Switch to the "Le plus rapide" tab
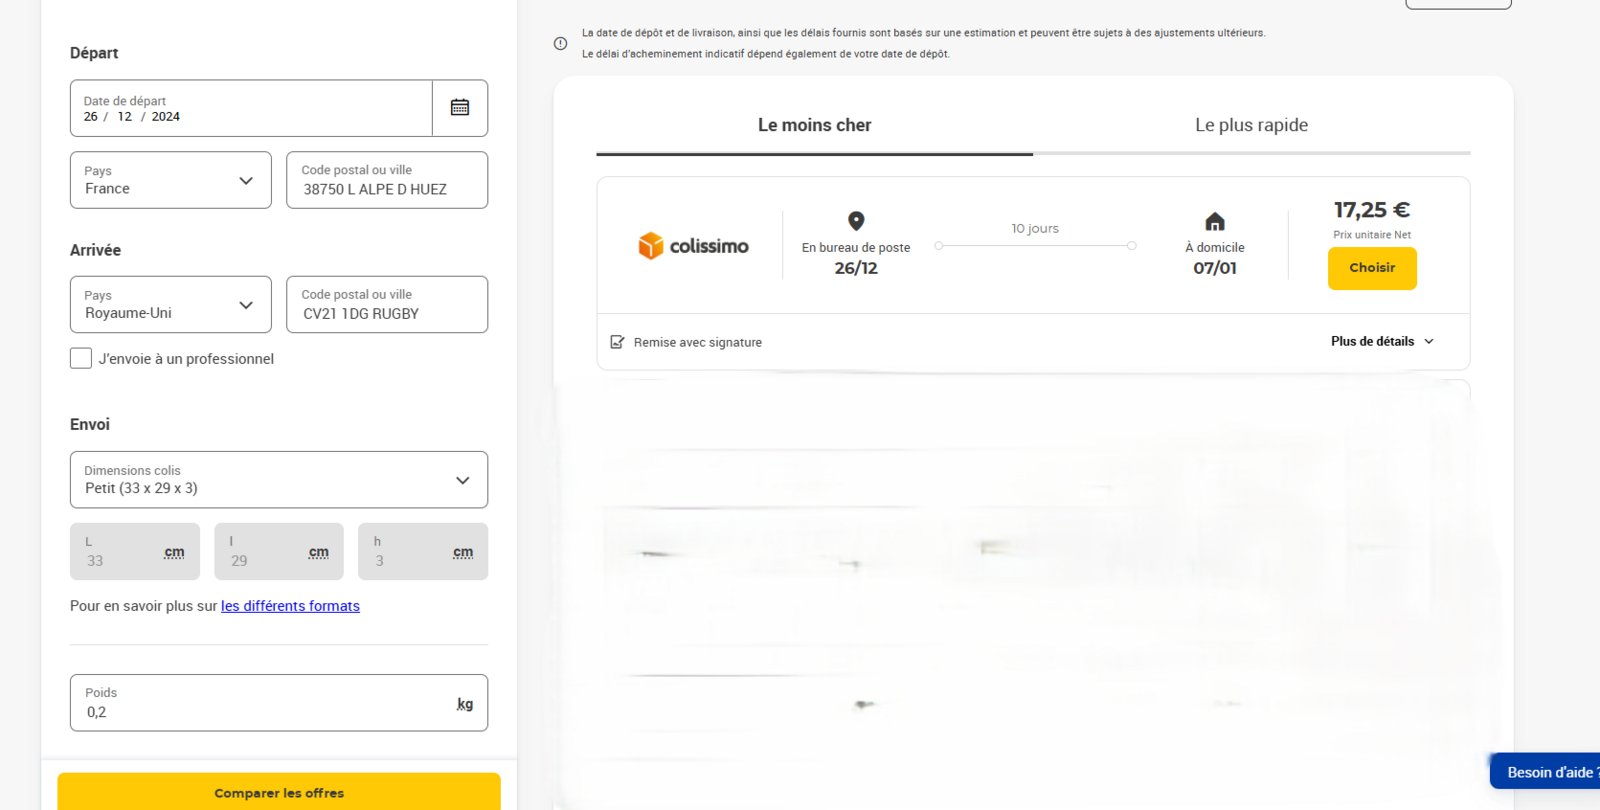The image size is (1600, 810). [x=1251, y=126]
